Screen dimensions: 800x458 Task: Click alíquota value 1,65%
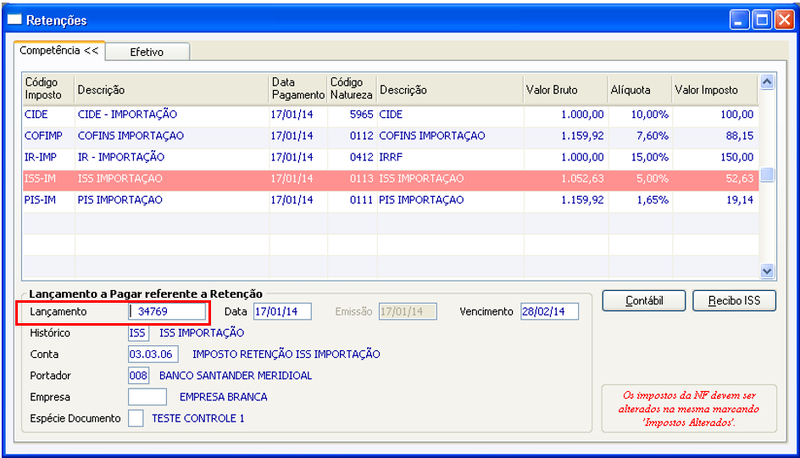[652, 200]
